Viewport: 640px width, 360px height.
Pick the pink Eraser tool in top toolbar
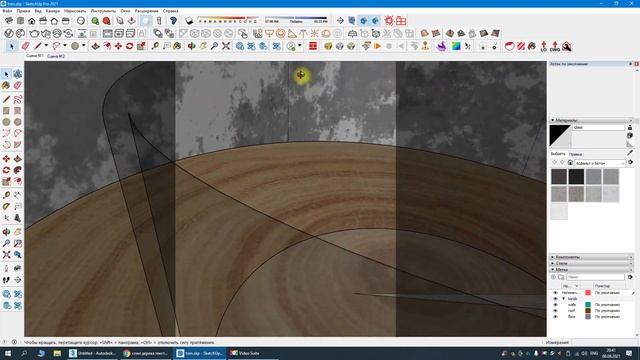pos(26,46)
